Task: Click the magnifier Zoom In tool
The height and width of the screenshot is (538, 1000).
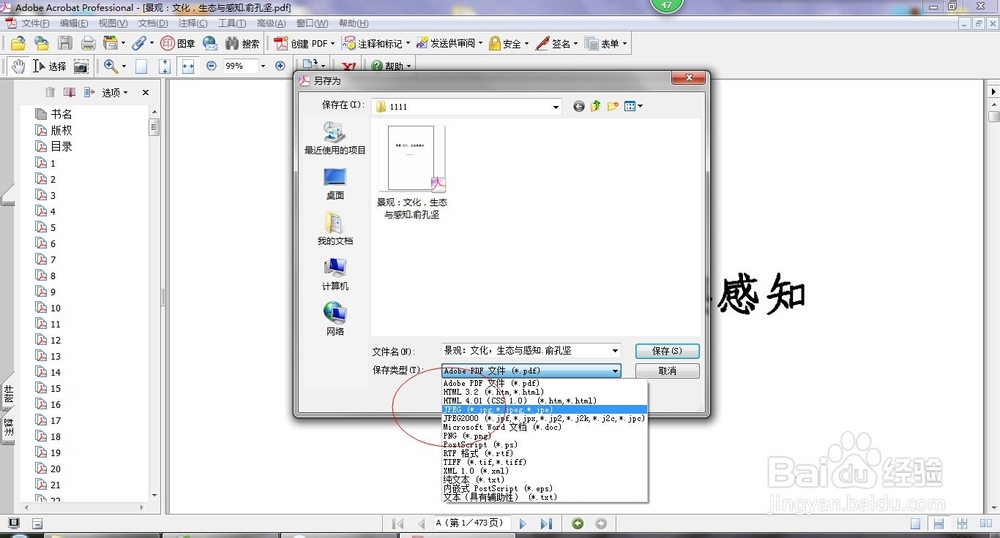Action: pyautogui.click(x=110, y=66)
